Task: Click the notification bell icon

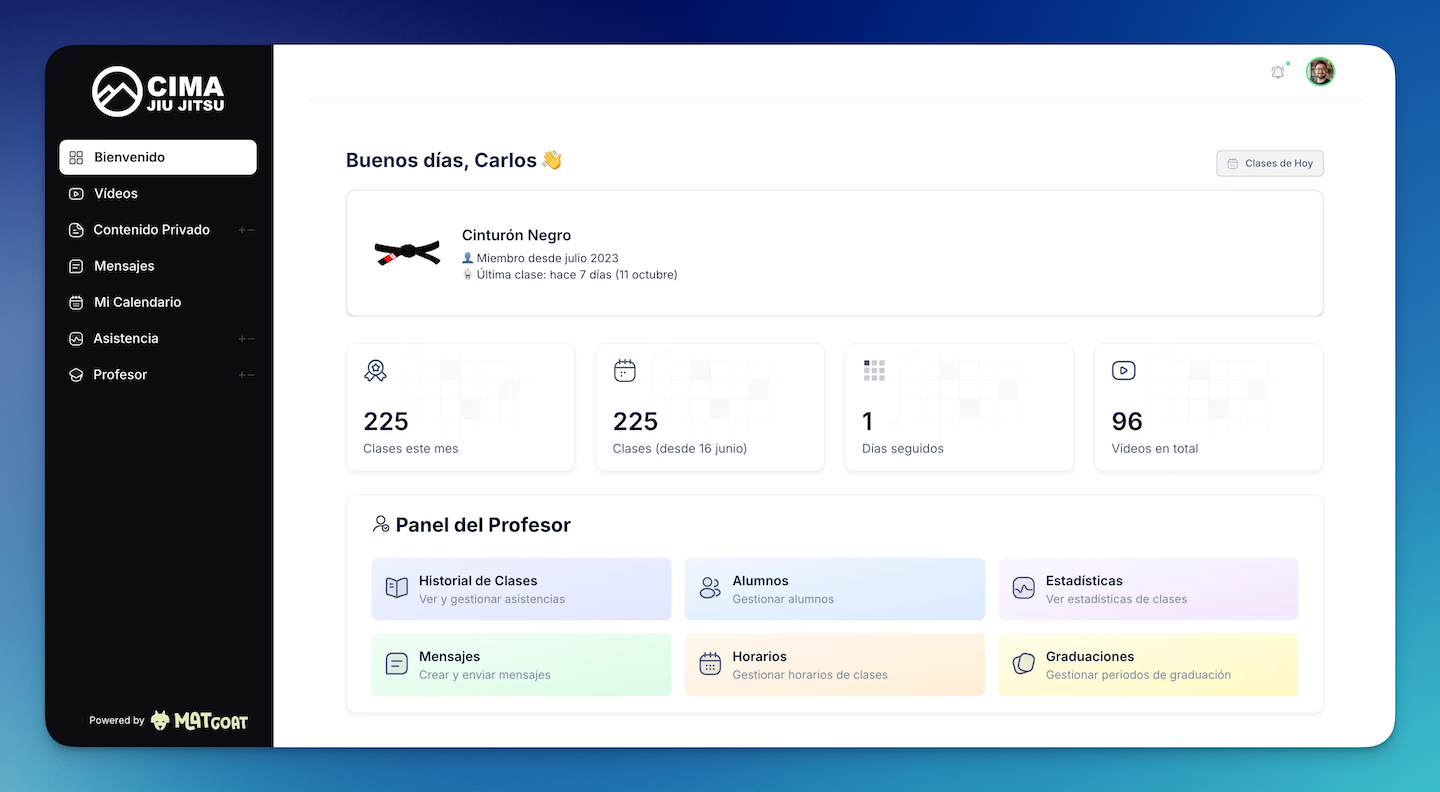Action: click(1277, 72)
